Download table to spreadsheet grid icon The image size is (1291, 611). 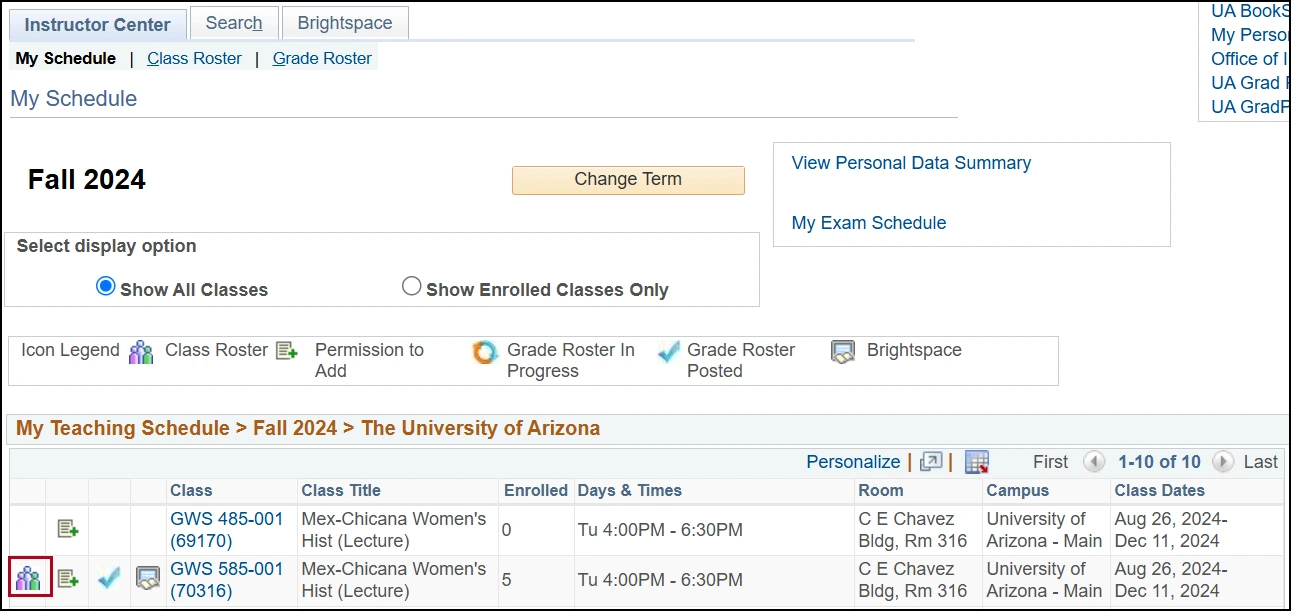[x=977, y=462]
